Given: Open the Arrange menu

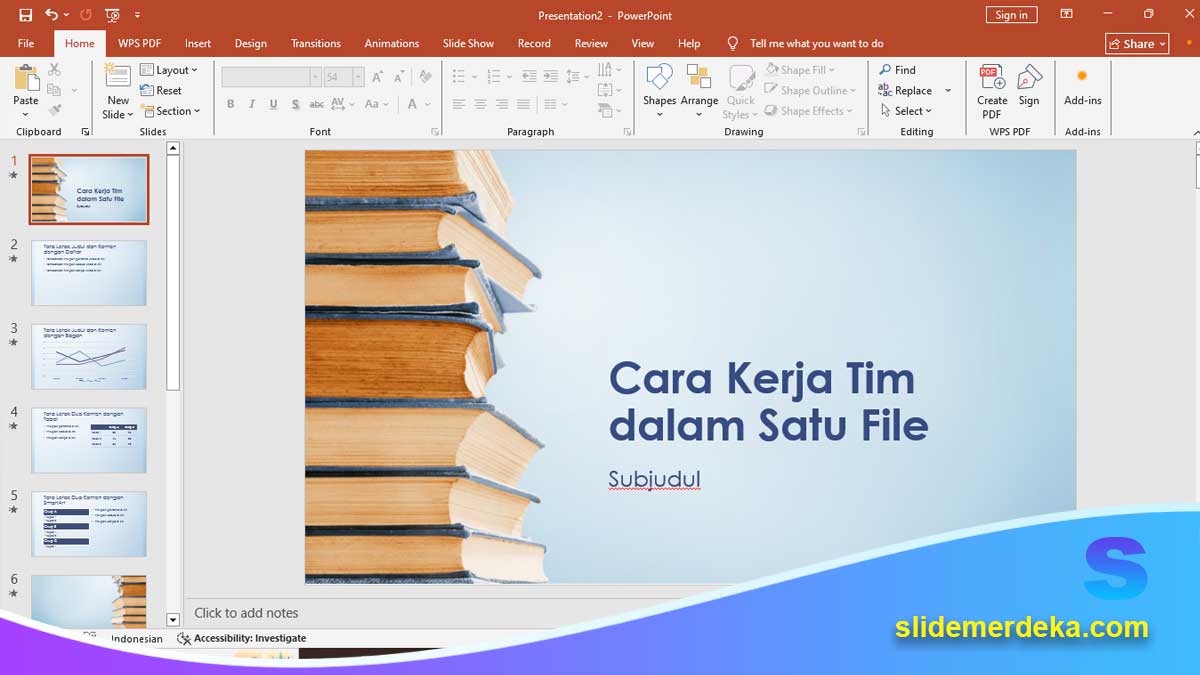Looking at the screenshot, I should point(699,90).
